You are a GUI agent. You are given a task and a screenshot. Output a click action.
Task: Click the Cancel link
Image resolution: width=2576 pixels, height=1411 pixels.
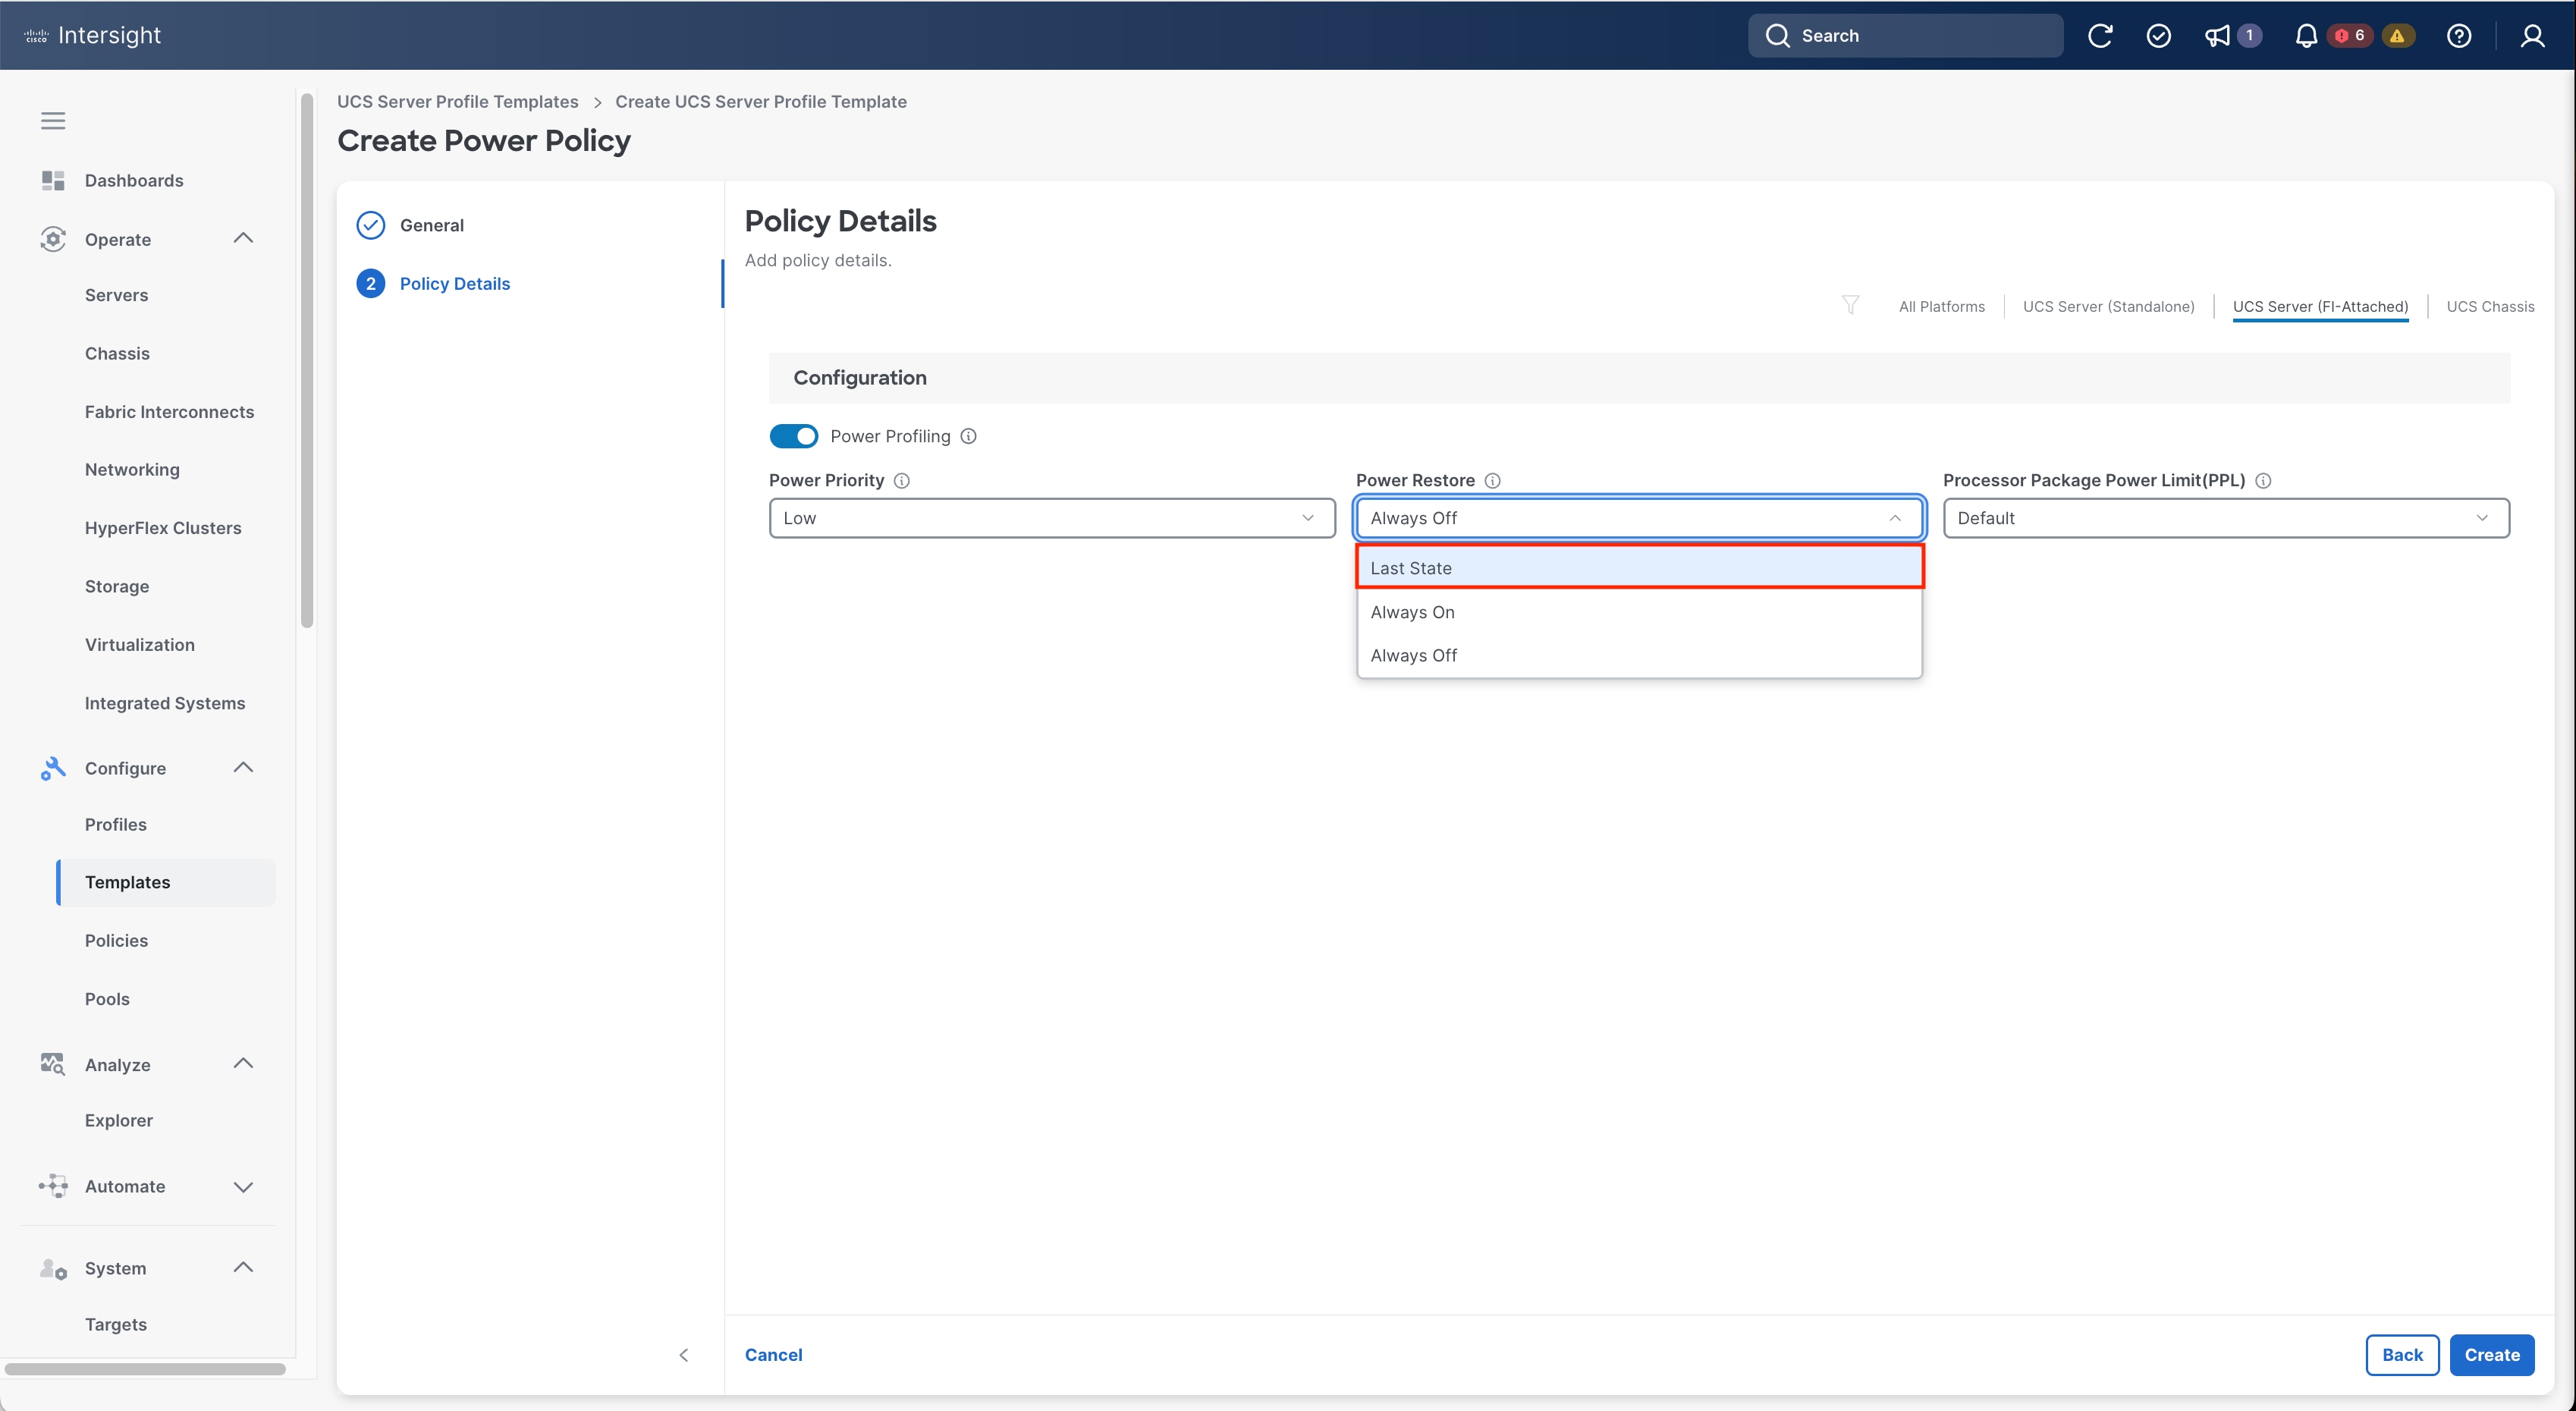click(x=773, y=1355)
